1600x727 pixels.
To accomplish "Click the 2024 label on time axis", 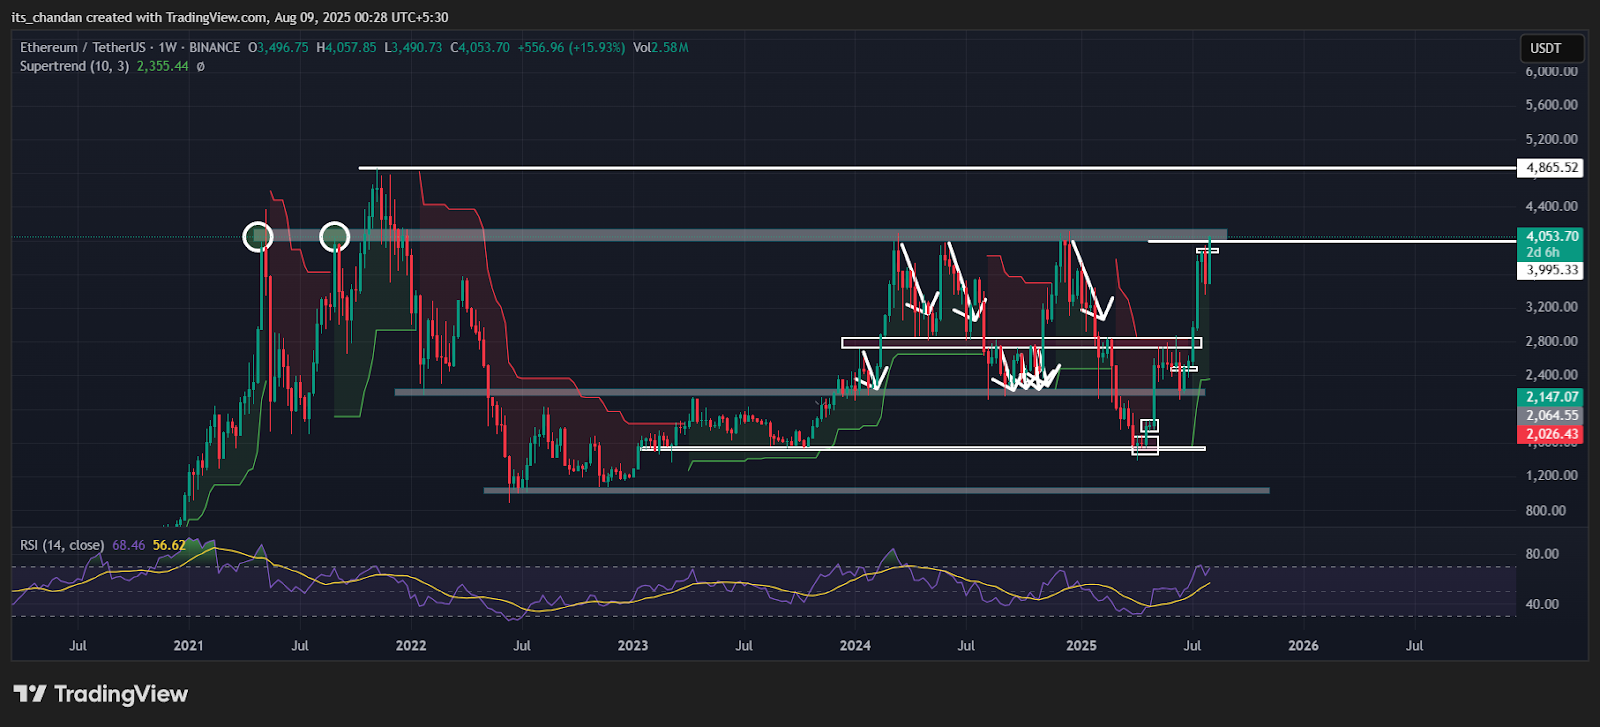I will (x=855, y=645).
